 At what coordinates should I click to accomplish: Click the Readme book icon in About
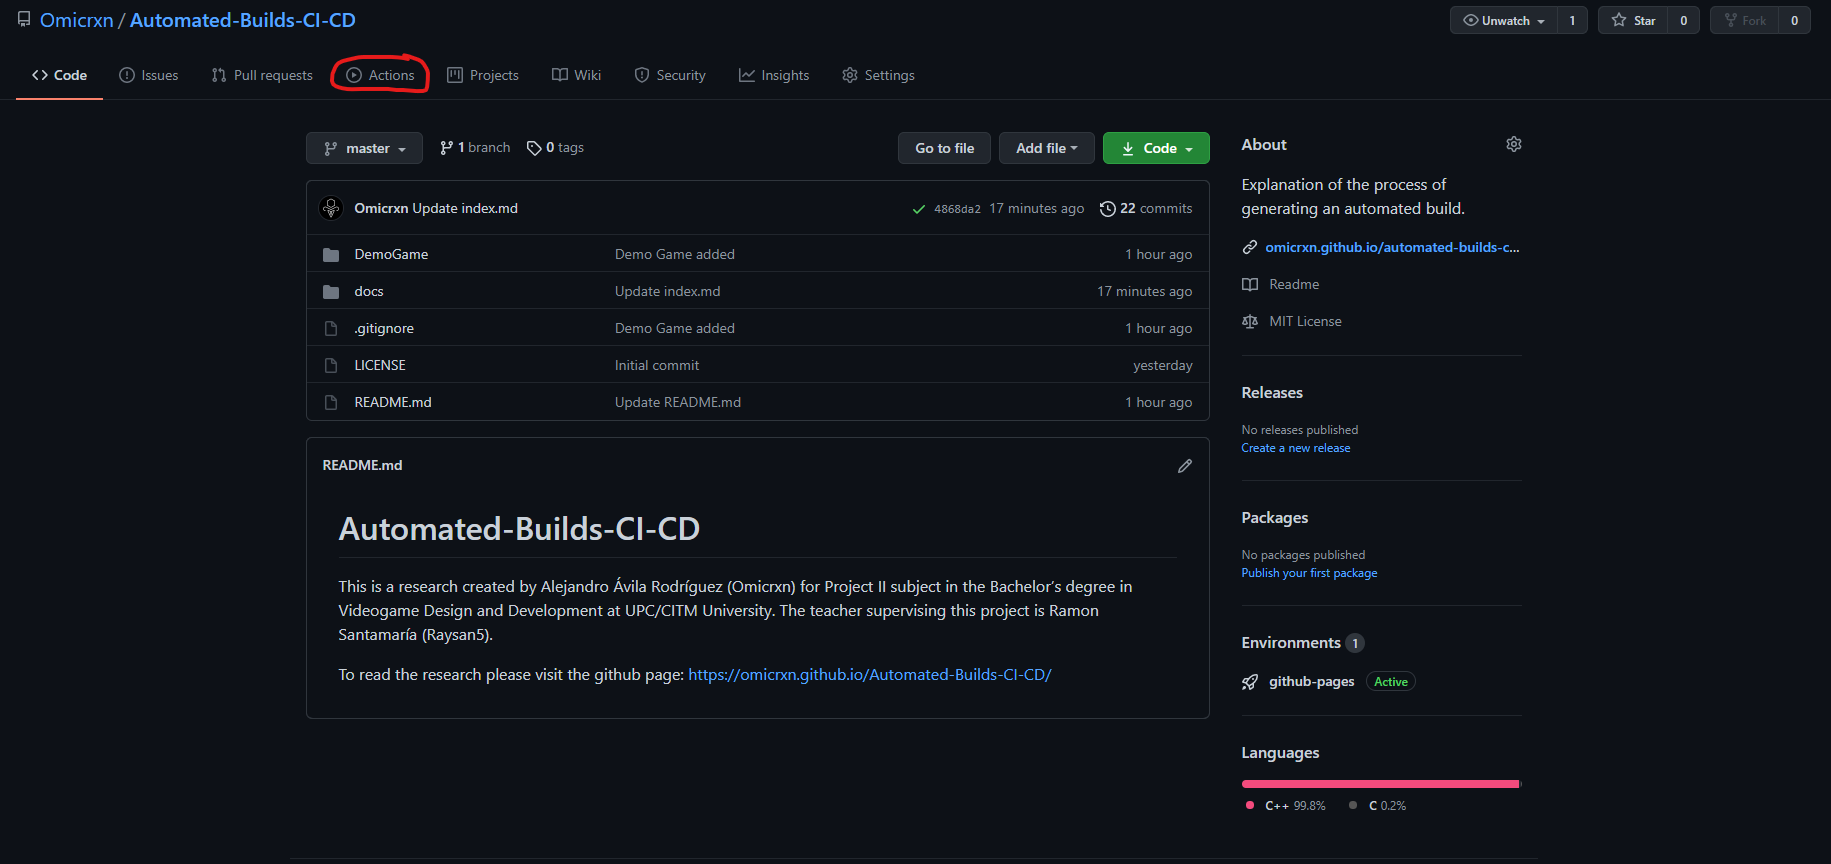(1250, 284)
